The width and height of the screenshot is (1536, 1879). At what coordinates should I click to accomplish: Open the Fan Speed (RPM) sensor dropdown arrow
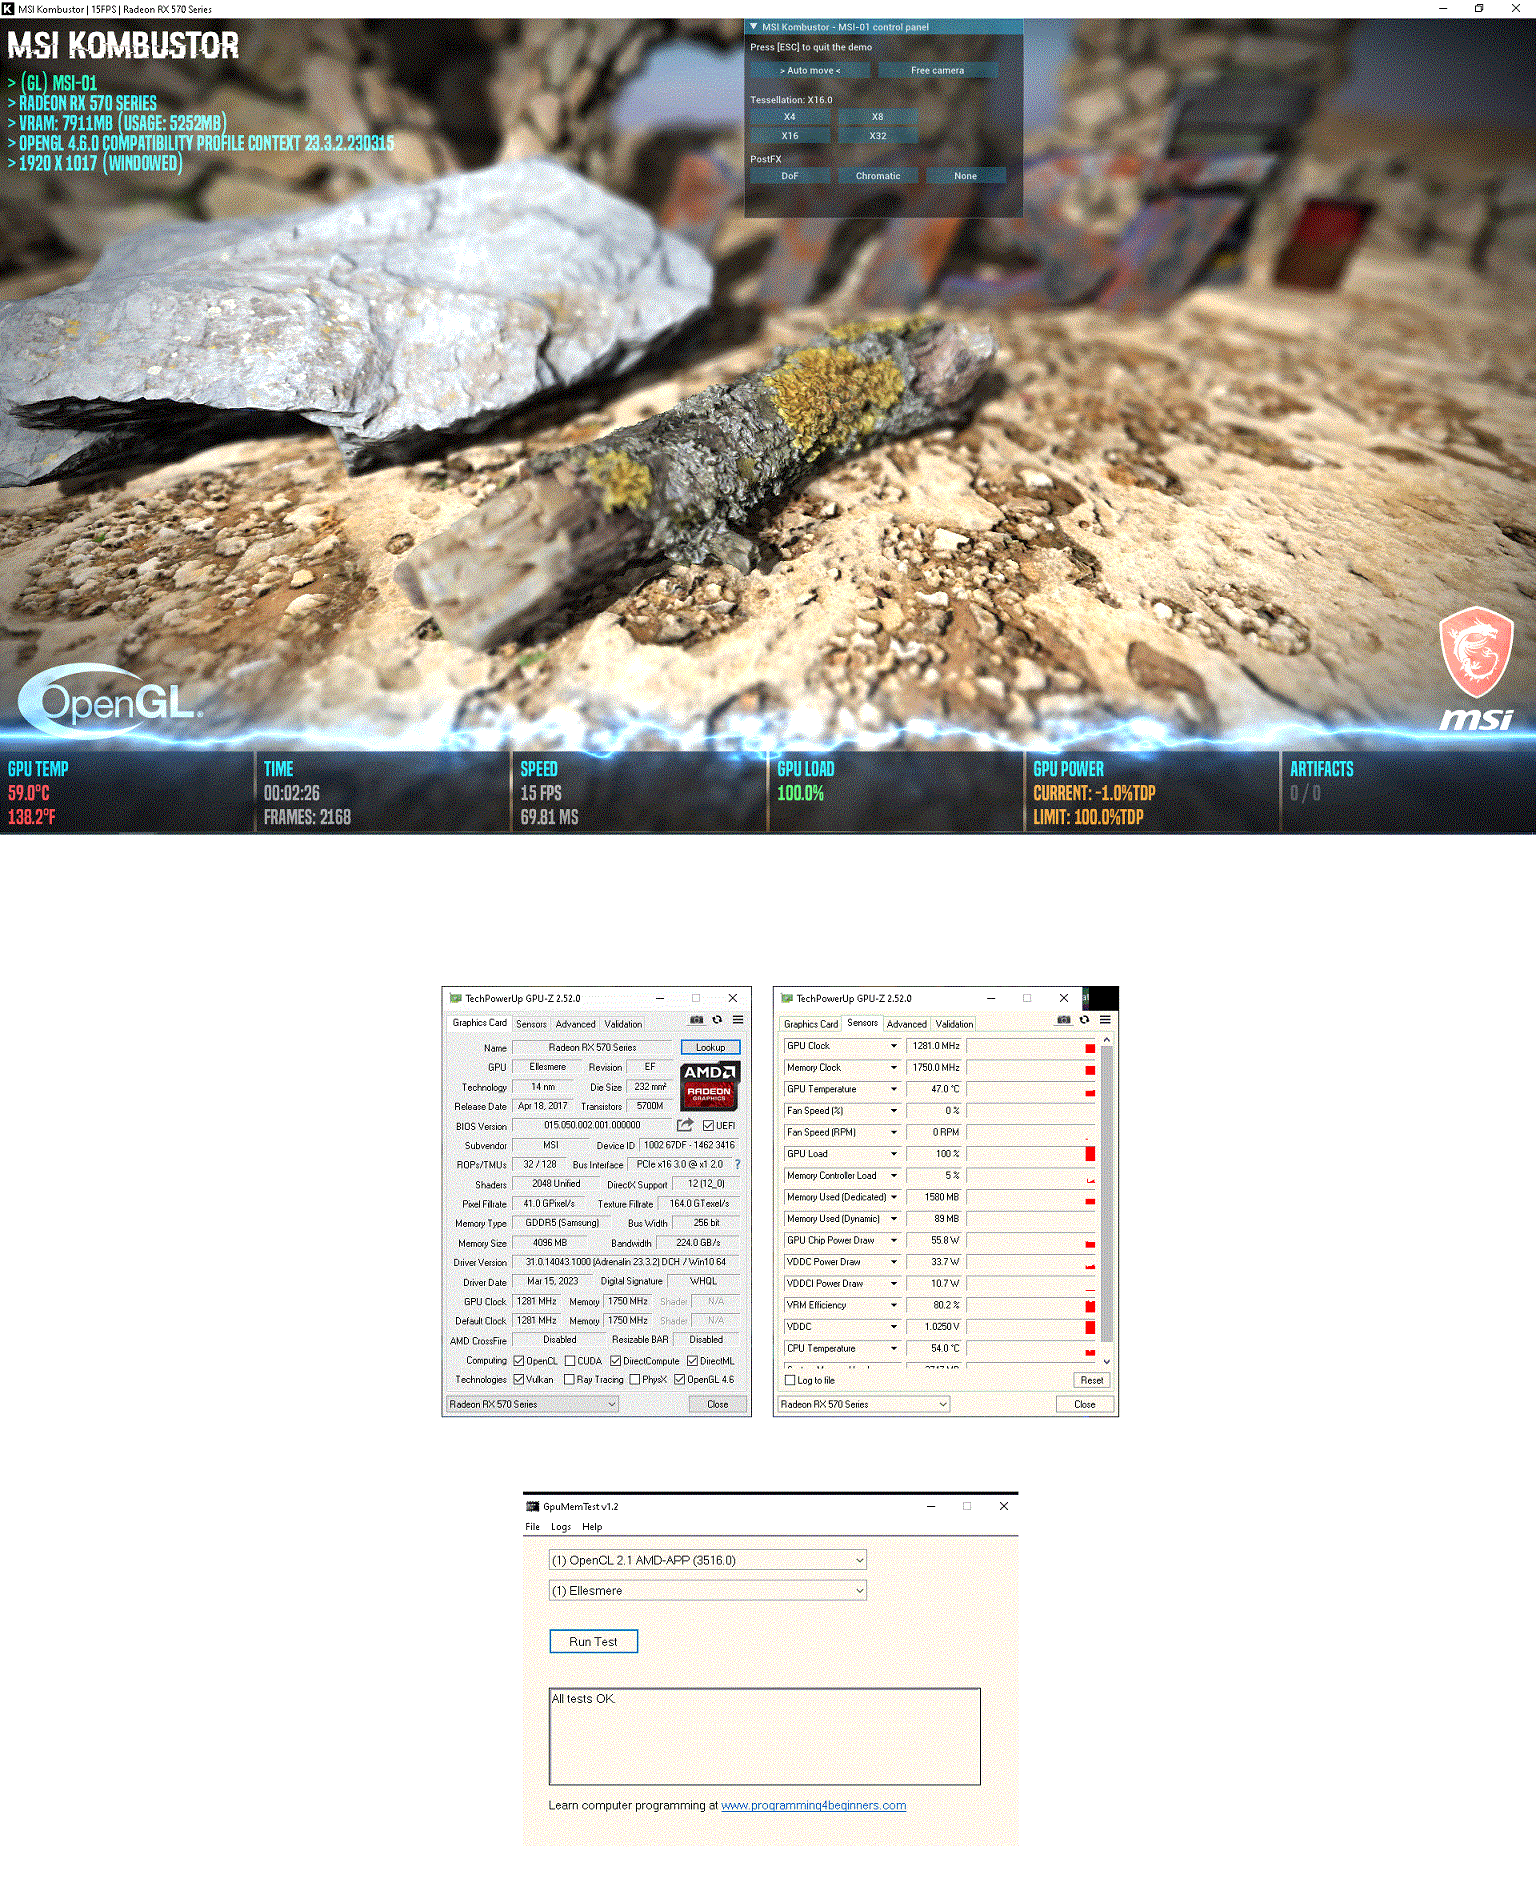coord(894,1132)
